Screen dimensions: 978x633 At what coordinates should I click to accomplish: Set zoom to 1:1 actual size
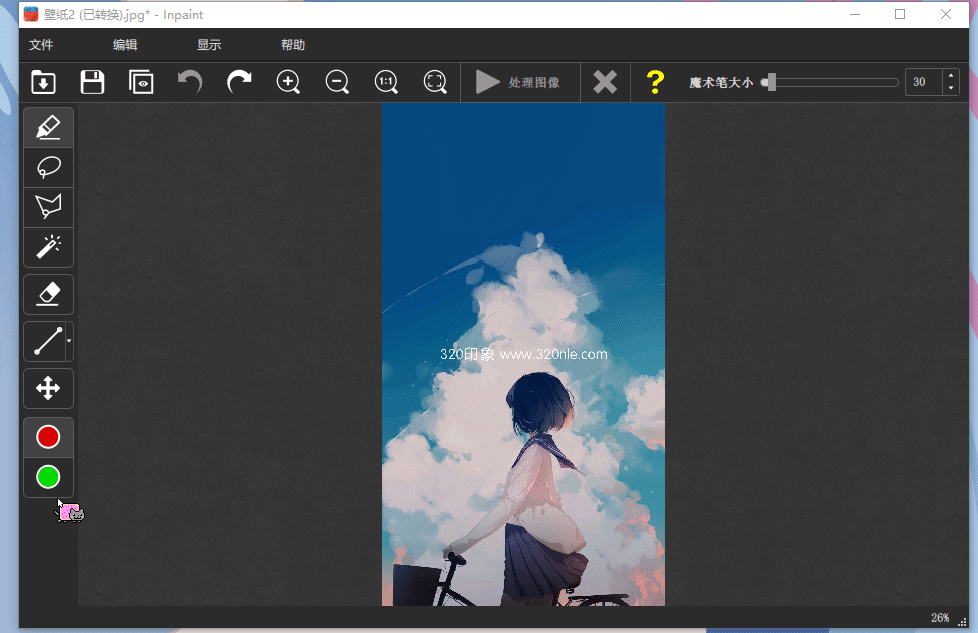(386, 82)
